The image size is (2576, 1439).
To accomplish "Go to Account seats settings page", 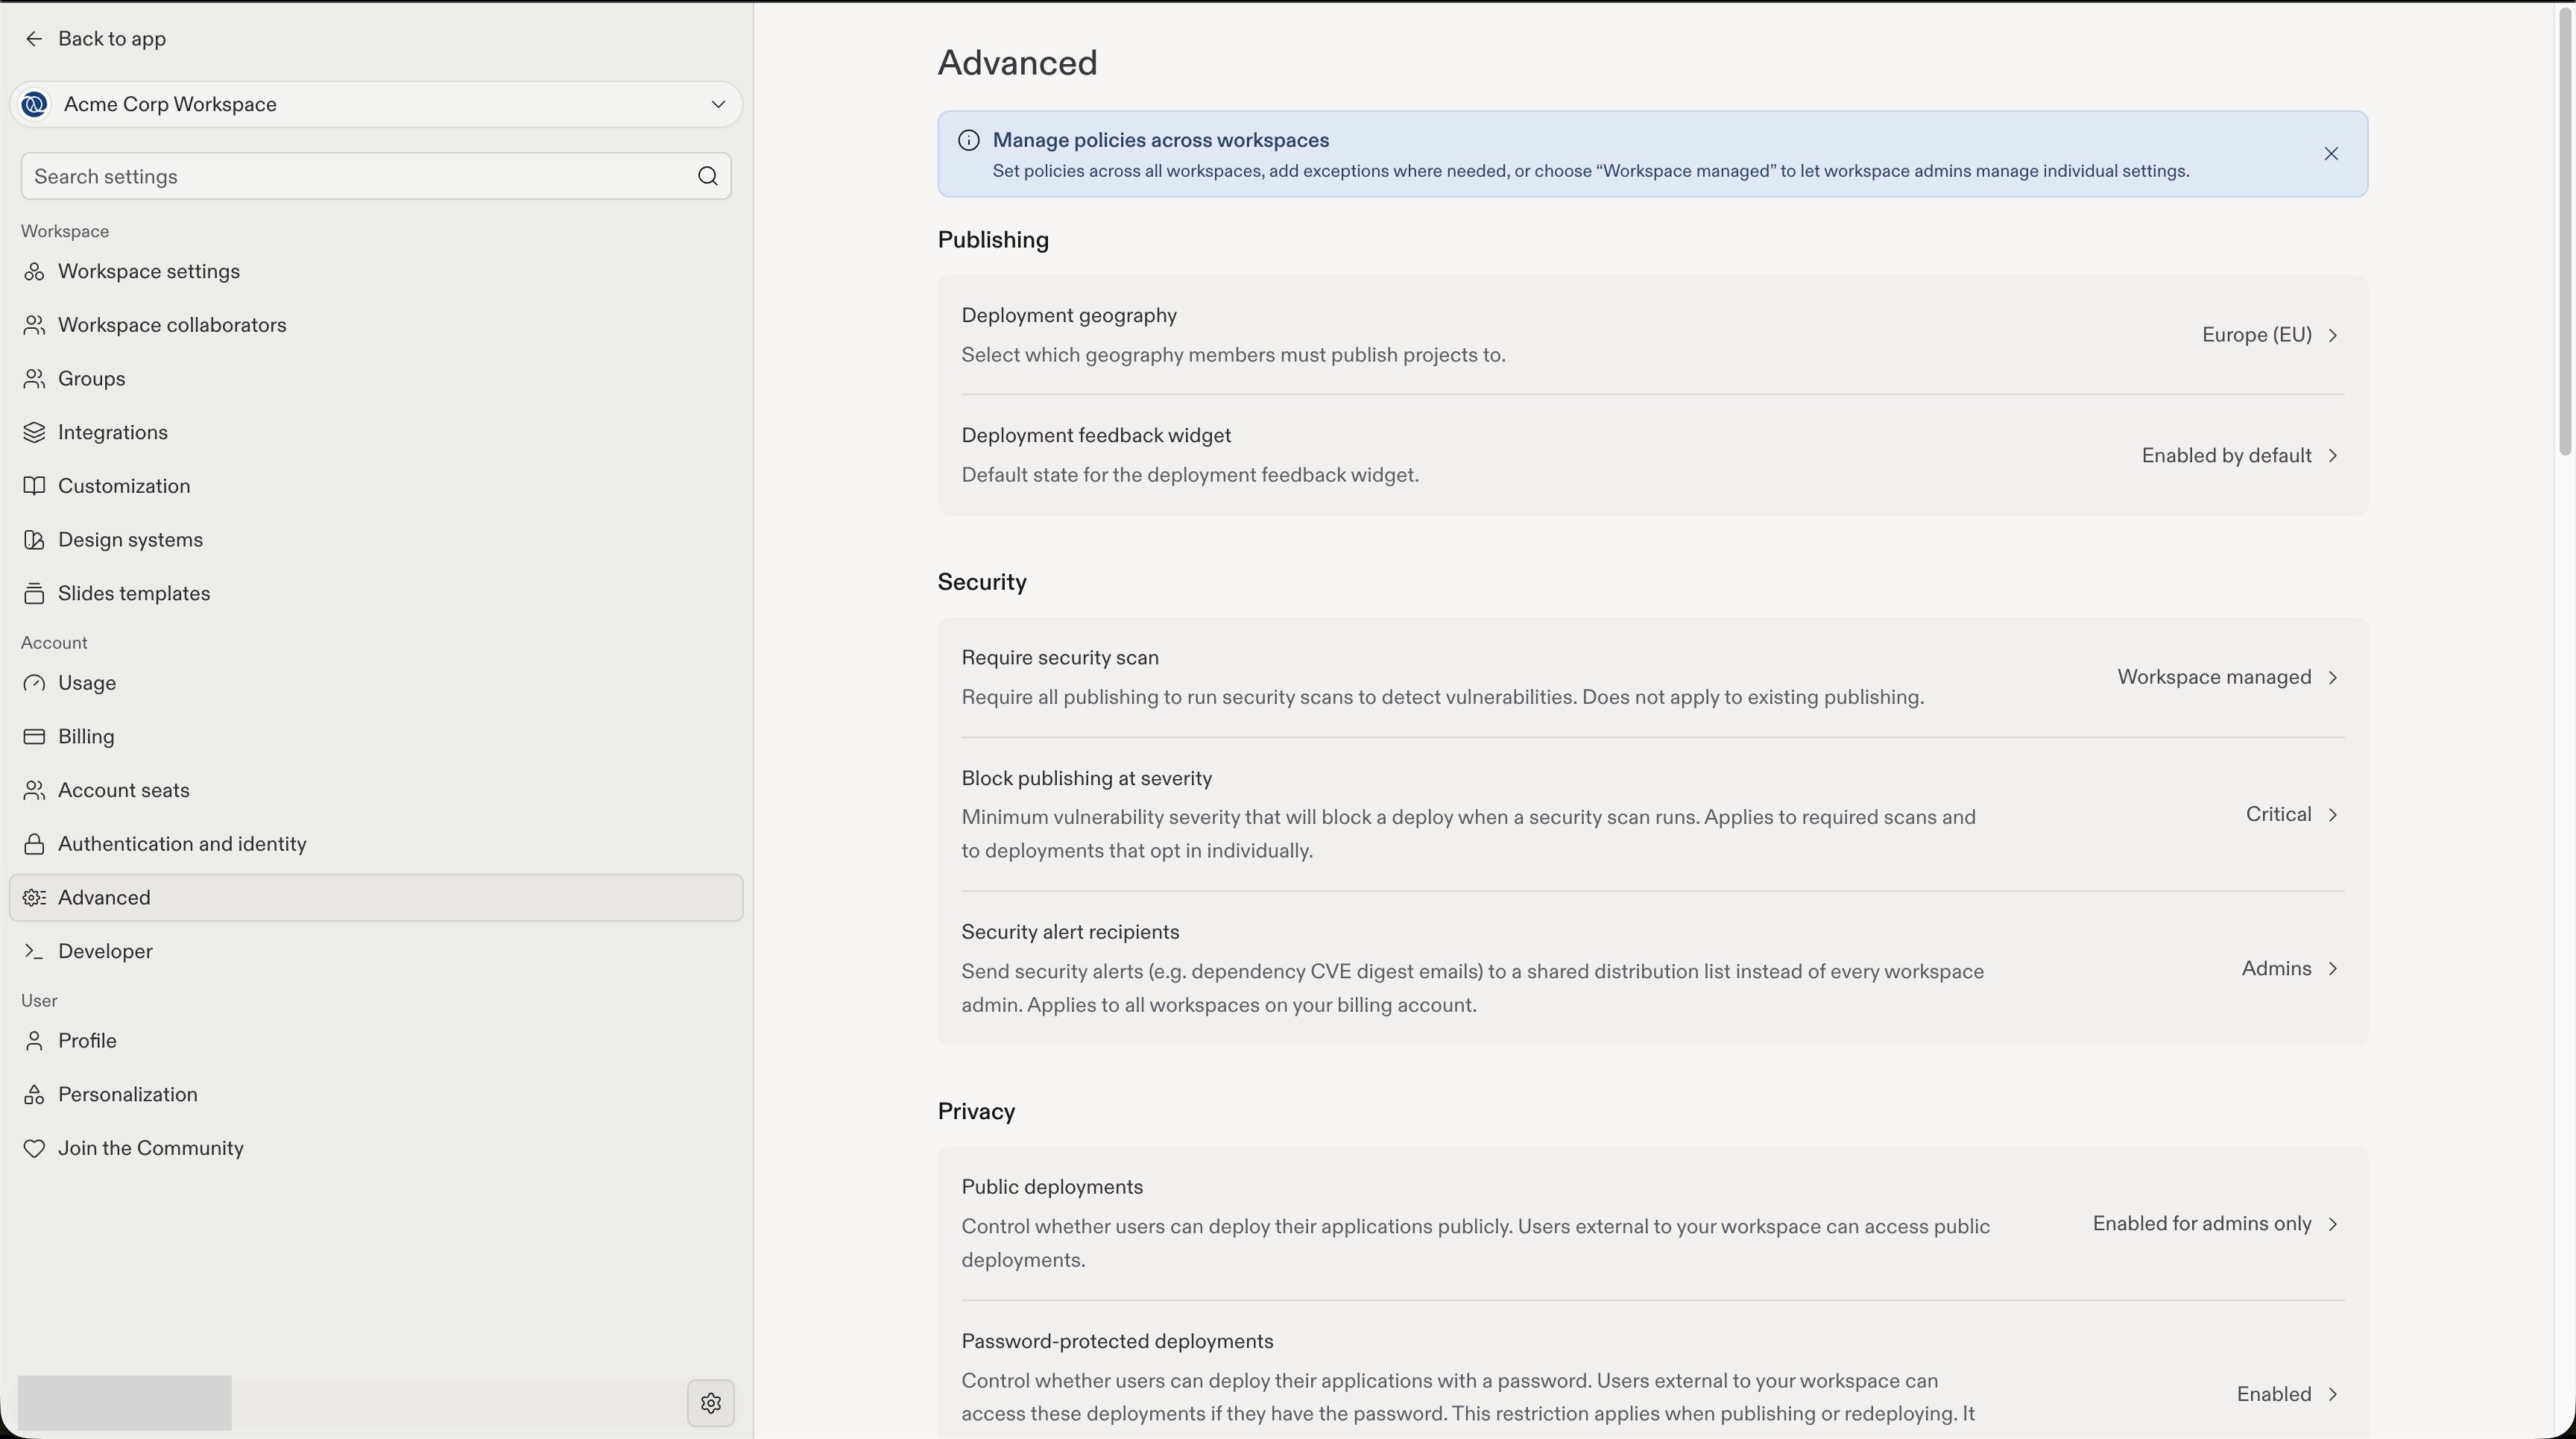I will [x=376, y=790].
